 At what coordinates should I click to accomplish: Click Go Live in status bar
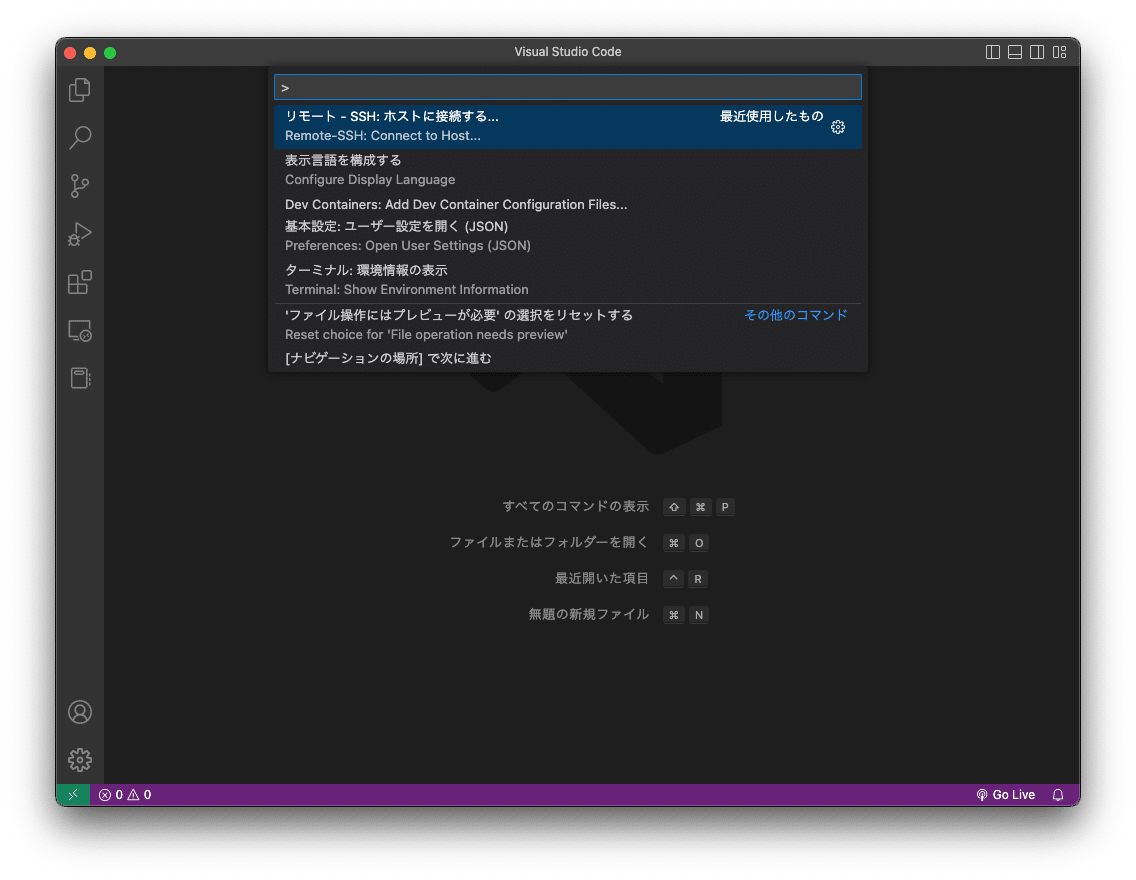coord(1005,795)
